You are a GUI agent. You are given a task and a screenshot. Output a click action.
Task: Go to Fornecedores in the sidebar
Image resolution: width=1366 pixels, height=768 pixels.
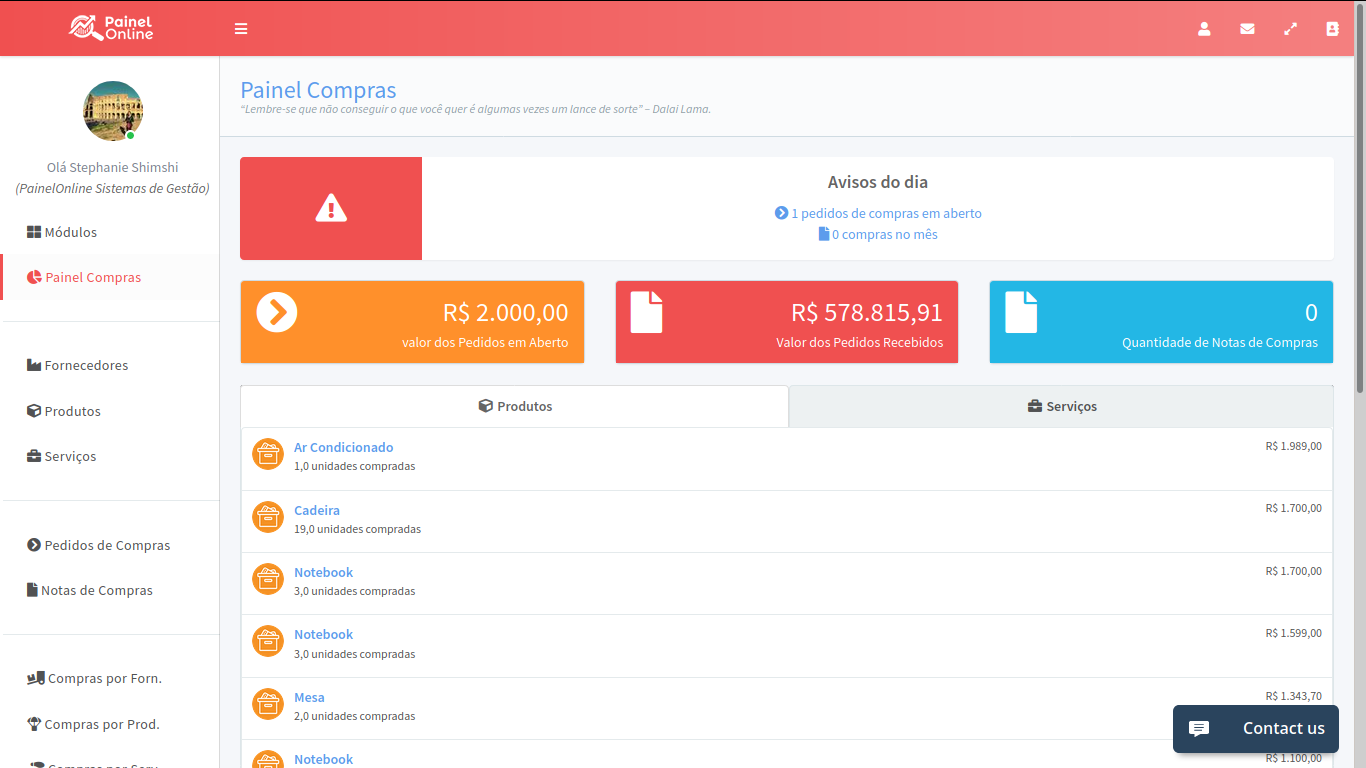86,365
